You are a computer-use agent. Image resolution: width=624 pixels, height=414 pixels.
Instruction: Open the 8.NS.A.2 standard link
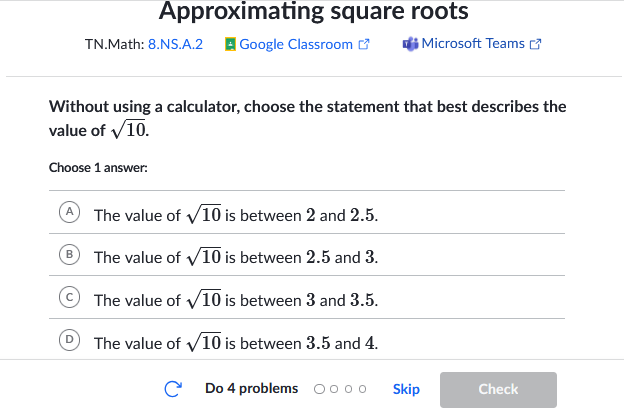[x=175, y=44]
